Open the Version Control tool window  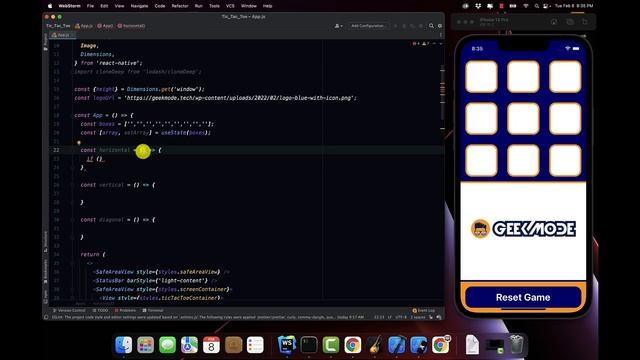point(69,311)
